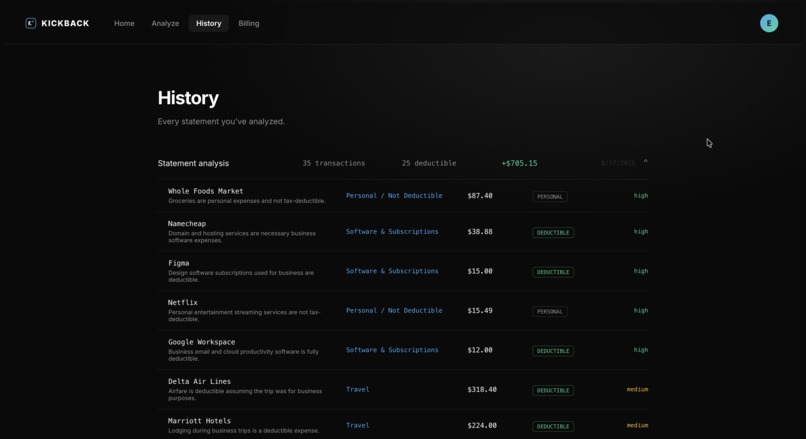Click Google Workspace Software & Subscriptions category
Viewport: 806px width, 439px height.
392,350
